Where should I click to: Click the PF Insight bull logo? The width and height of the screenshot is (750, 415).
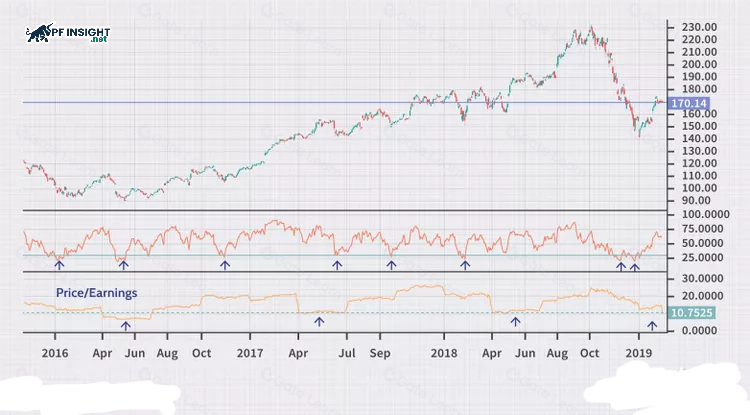[38, 34]
